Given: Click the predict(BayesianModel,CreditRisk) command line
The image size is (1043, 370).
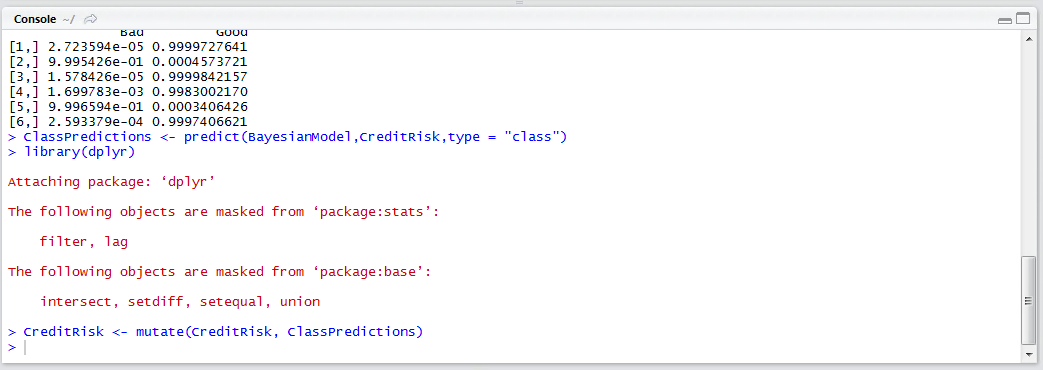Looking at the screenshot, I should [x=287, y=137].
